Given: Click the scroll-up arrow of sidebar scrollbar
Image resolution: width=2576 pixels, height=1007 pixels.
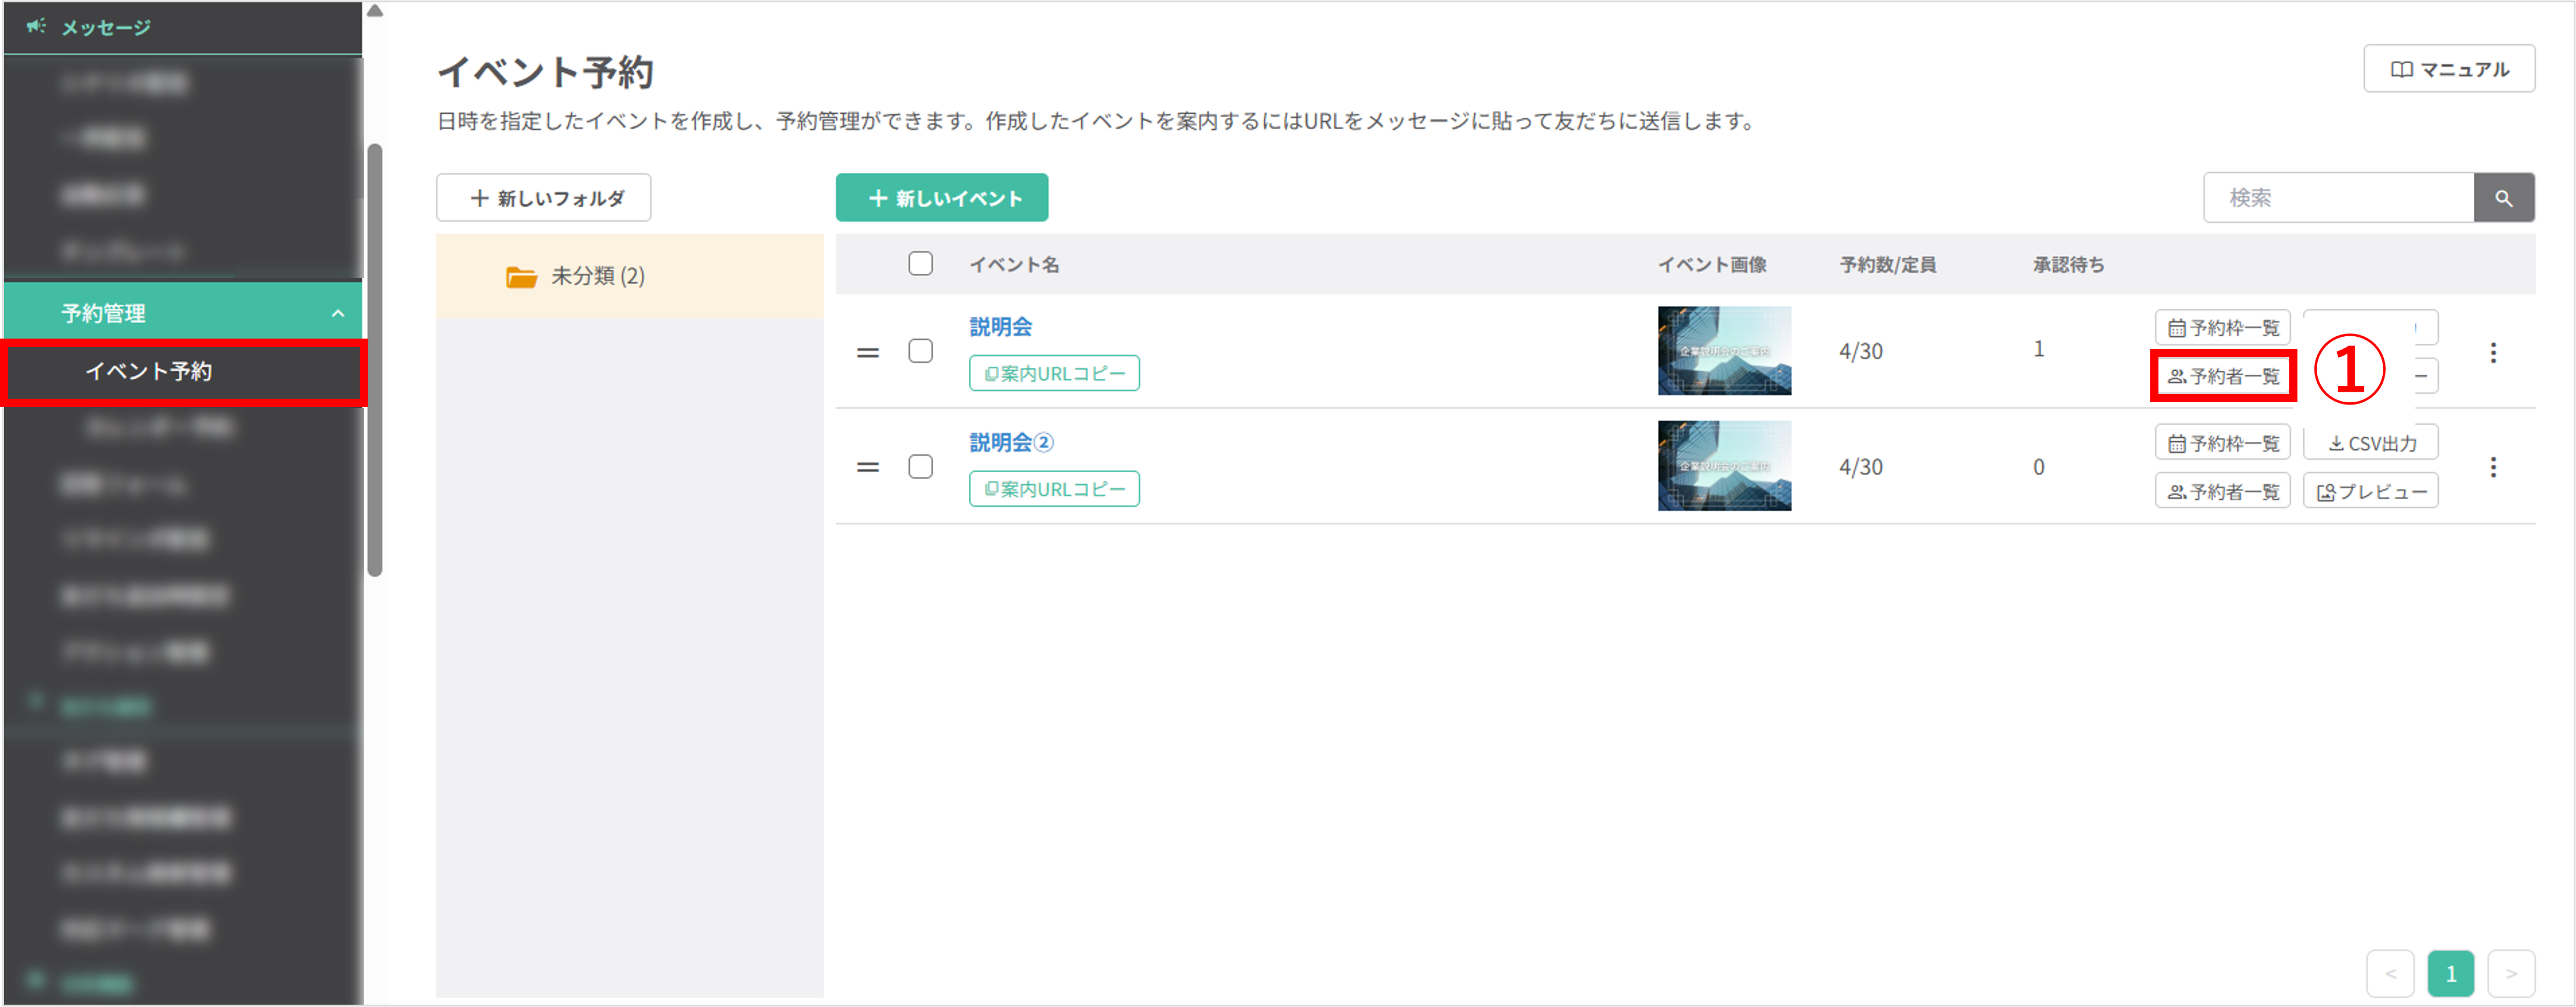Looking at the screenshot, I should [x=375, y=11].
